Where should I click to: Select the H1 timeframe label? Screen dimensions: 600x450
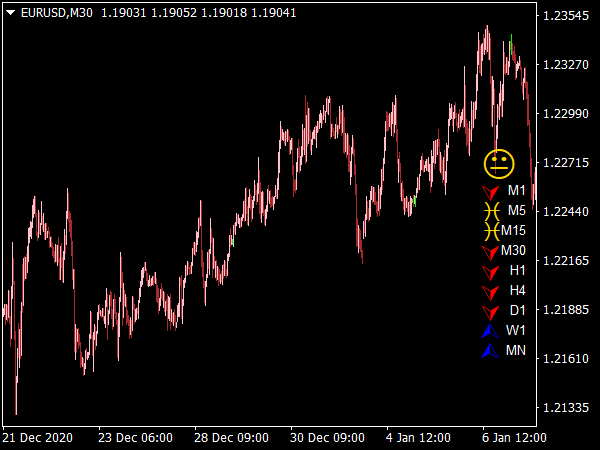click(518, 271)
